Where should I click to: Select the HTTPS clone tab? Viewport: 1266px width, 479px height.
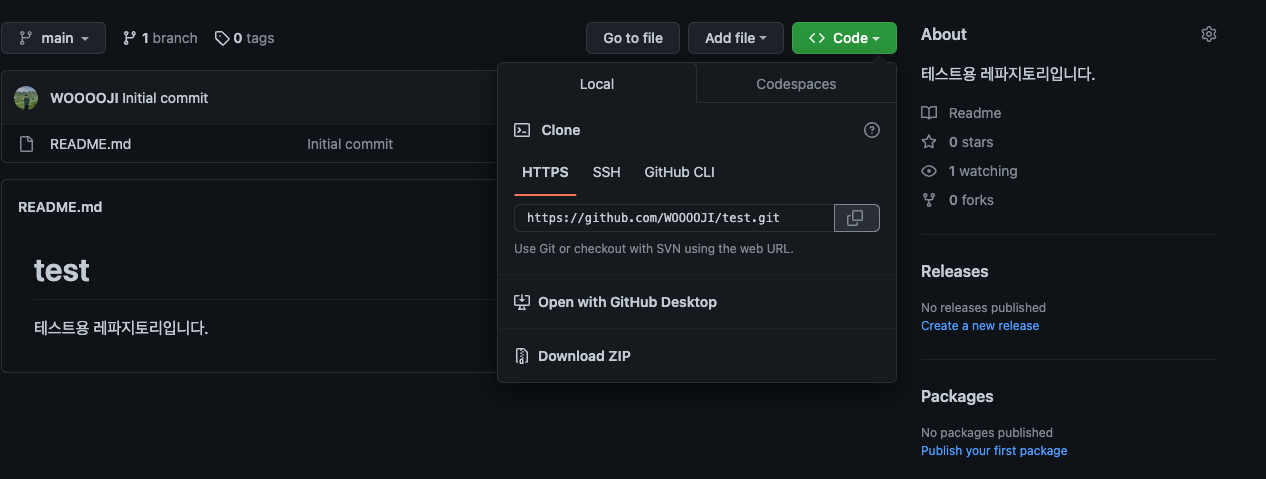pyautogui.click(x=545, y=172)
